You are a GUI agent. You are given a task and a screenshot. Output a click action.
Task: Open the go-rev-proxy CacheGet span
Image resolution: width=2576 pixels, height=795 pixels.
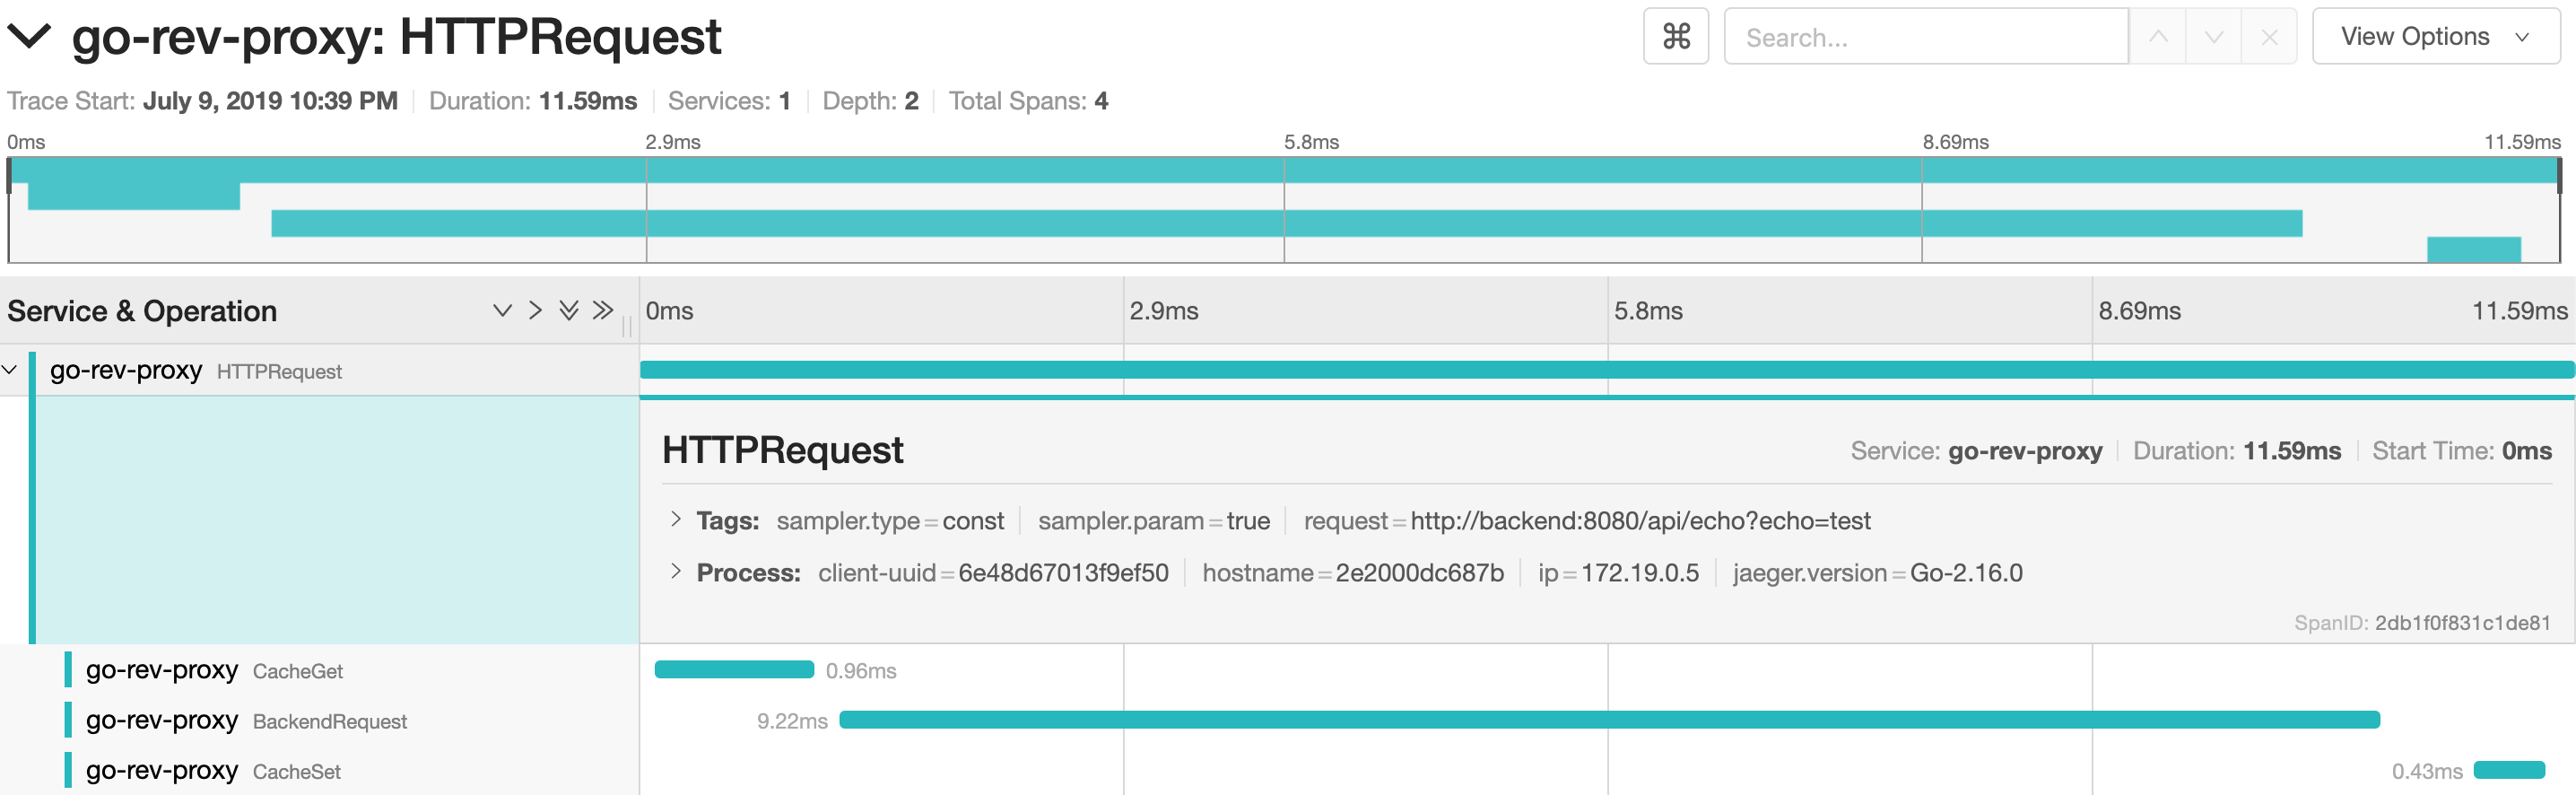pyautogui.click(x=214, y=670)
